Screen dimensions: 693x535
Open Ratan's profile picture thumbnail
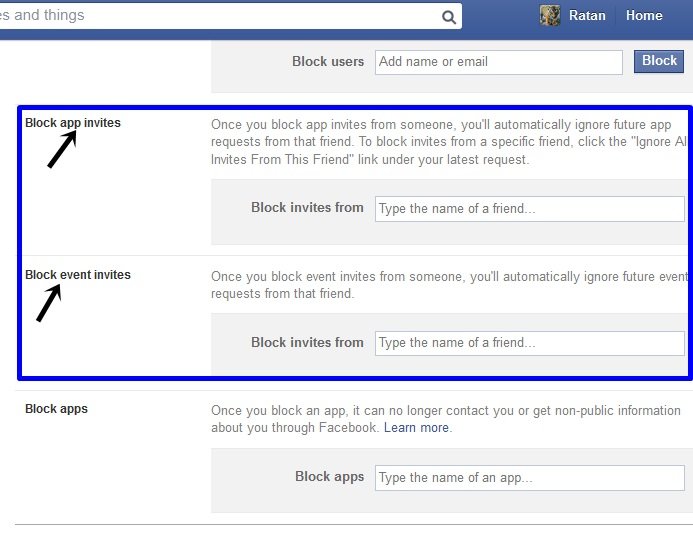550,15
